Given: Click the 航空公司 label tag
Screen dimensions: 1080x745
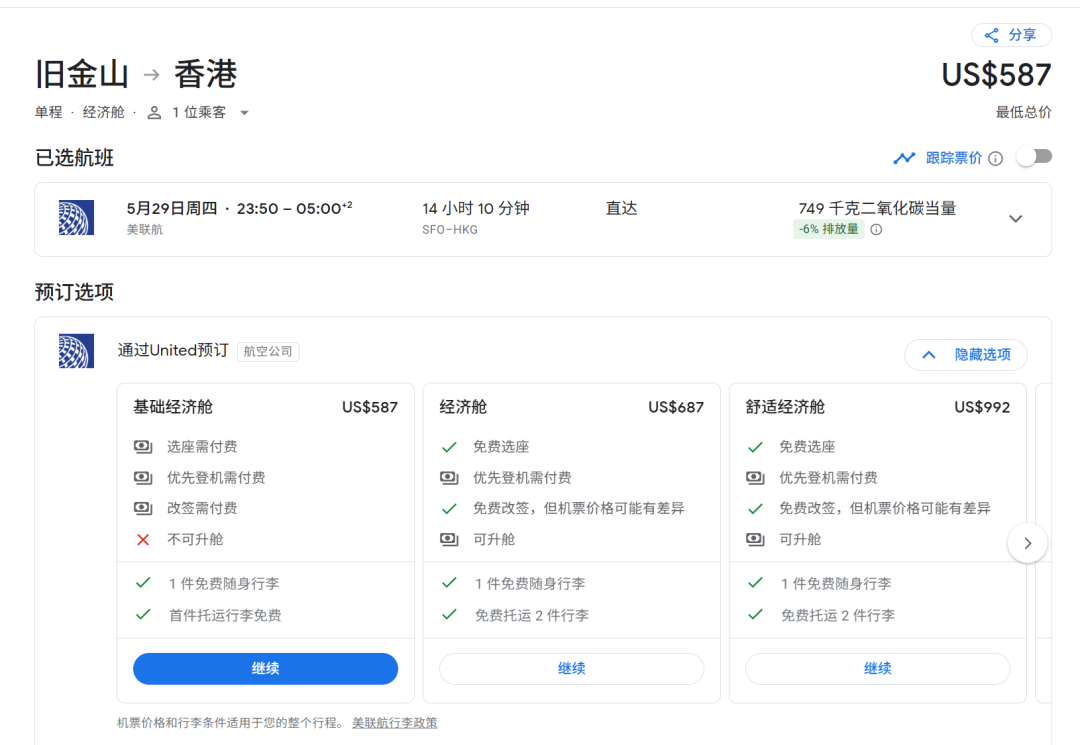Looking at the screenshot, I should 268,352.
